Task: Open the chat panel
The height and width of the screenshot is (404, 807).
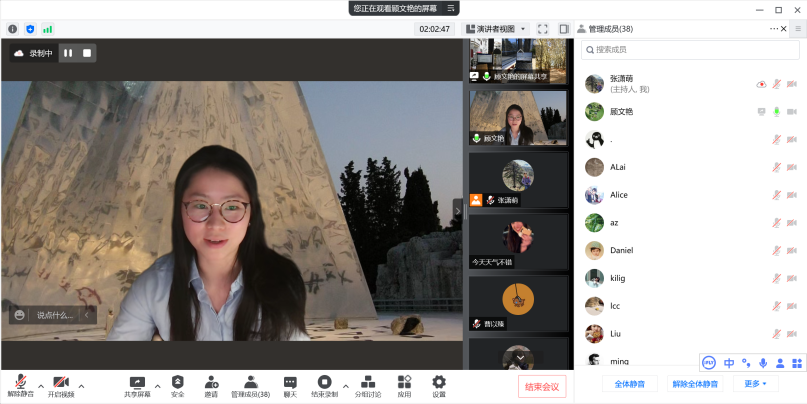Action: pos(290,383)
